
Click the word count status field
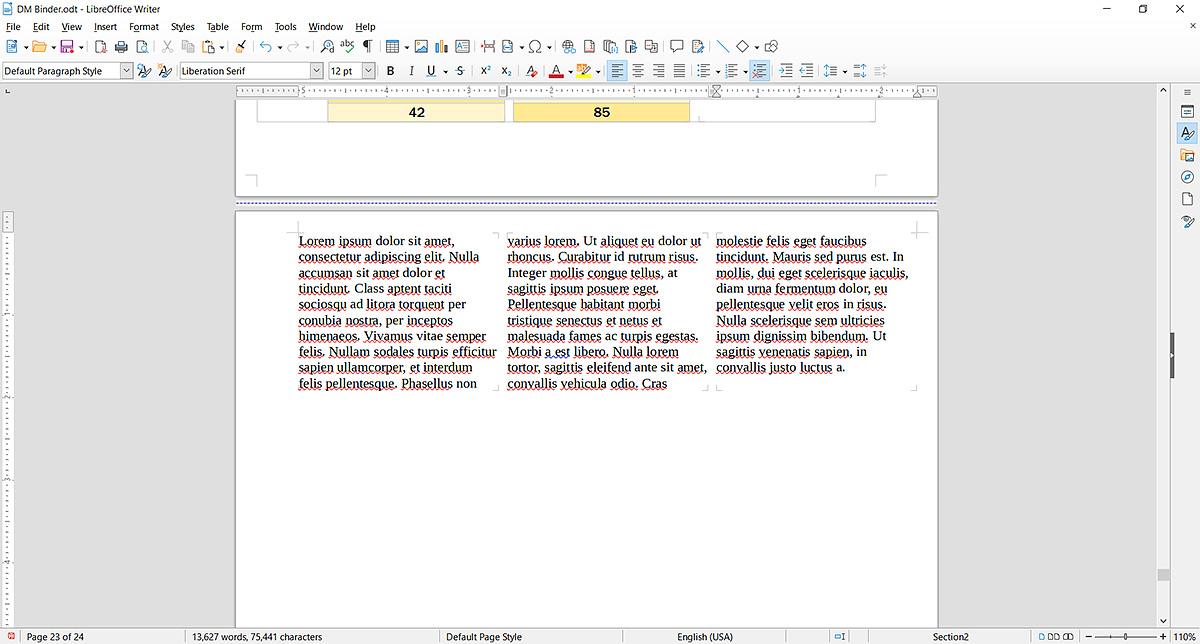pyautogui.click(x=257, y=636)
